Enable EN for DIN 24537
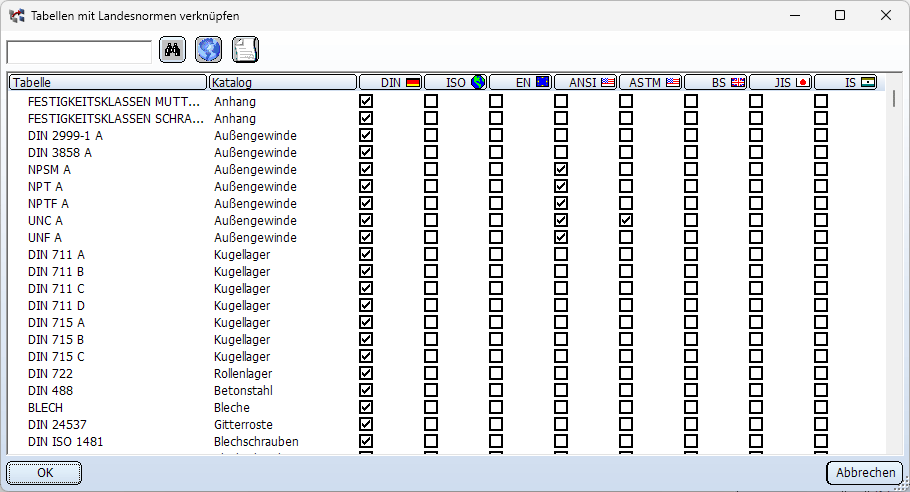910x492 pixels. [x=496, y=425]
